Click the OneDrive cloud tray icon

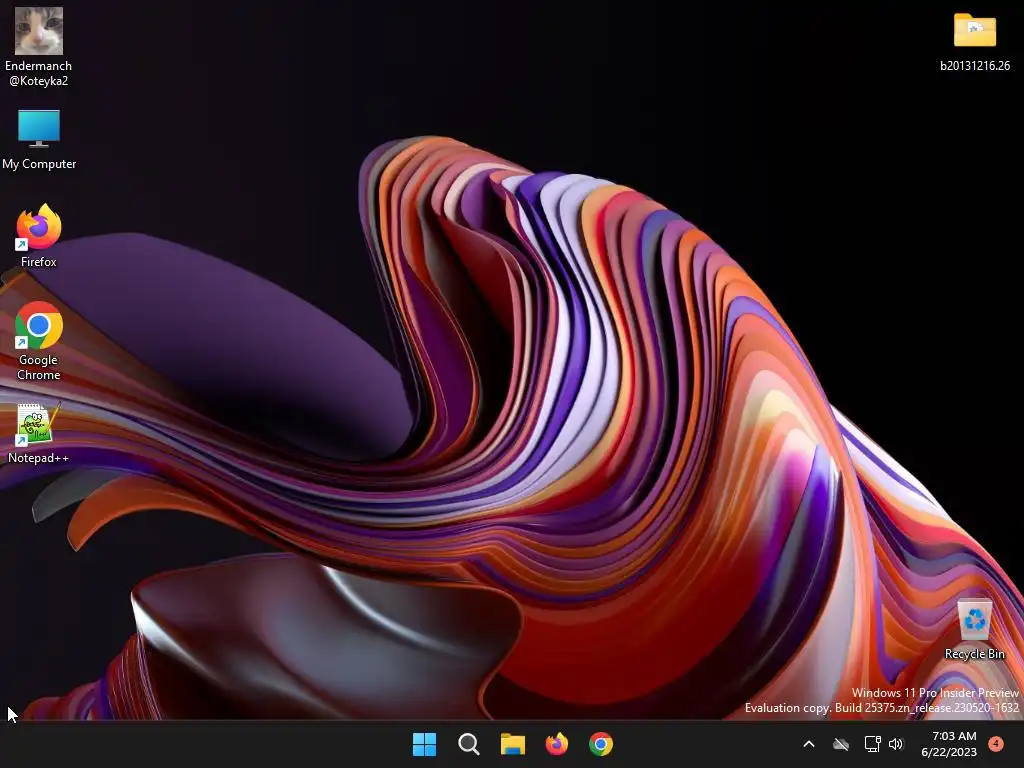click(840, 744)
